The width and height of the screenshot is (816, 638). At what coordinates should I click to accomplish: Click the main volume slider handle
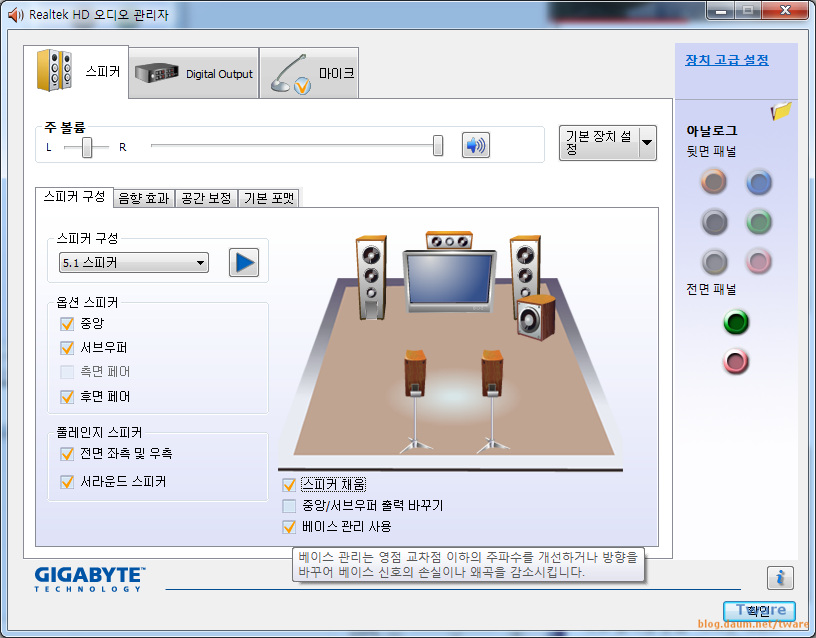438,146
